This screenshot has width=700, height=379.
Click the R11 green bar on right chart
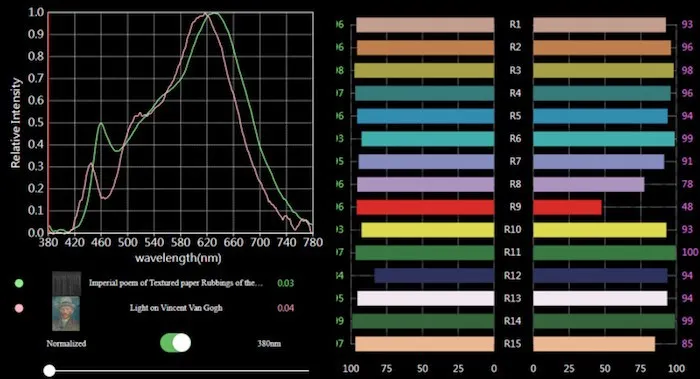[x=604, y=253]
